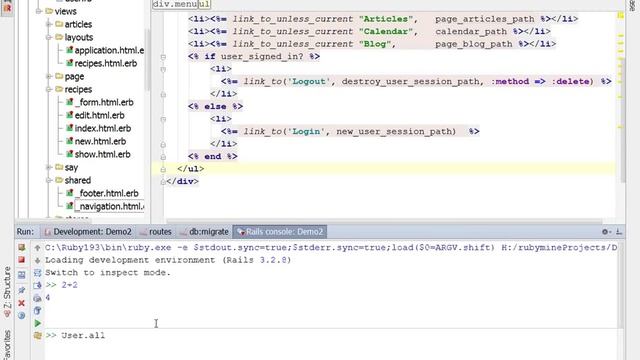640x360 pixels.
Task: Collapse the views folder node
Action: coord(38,11)
